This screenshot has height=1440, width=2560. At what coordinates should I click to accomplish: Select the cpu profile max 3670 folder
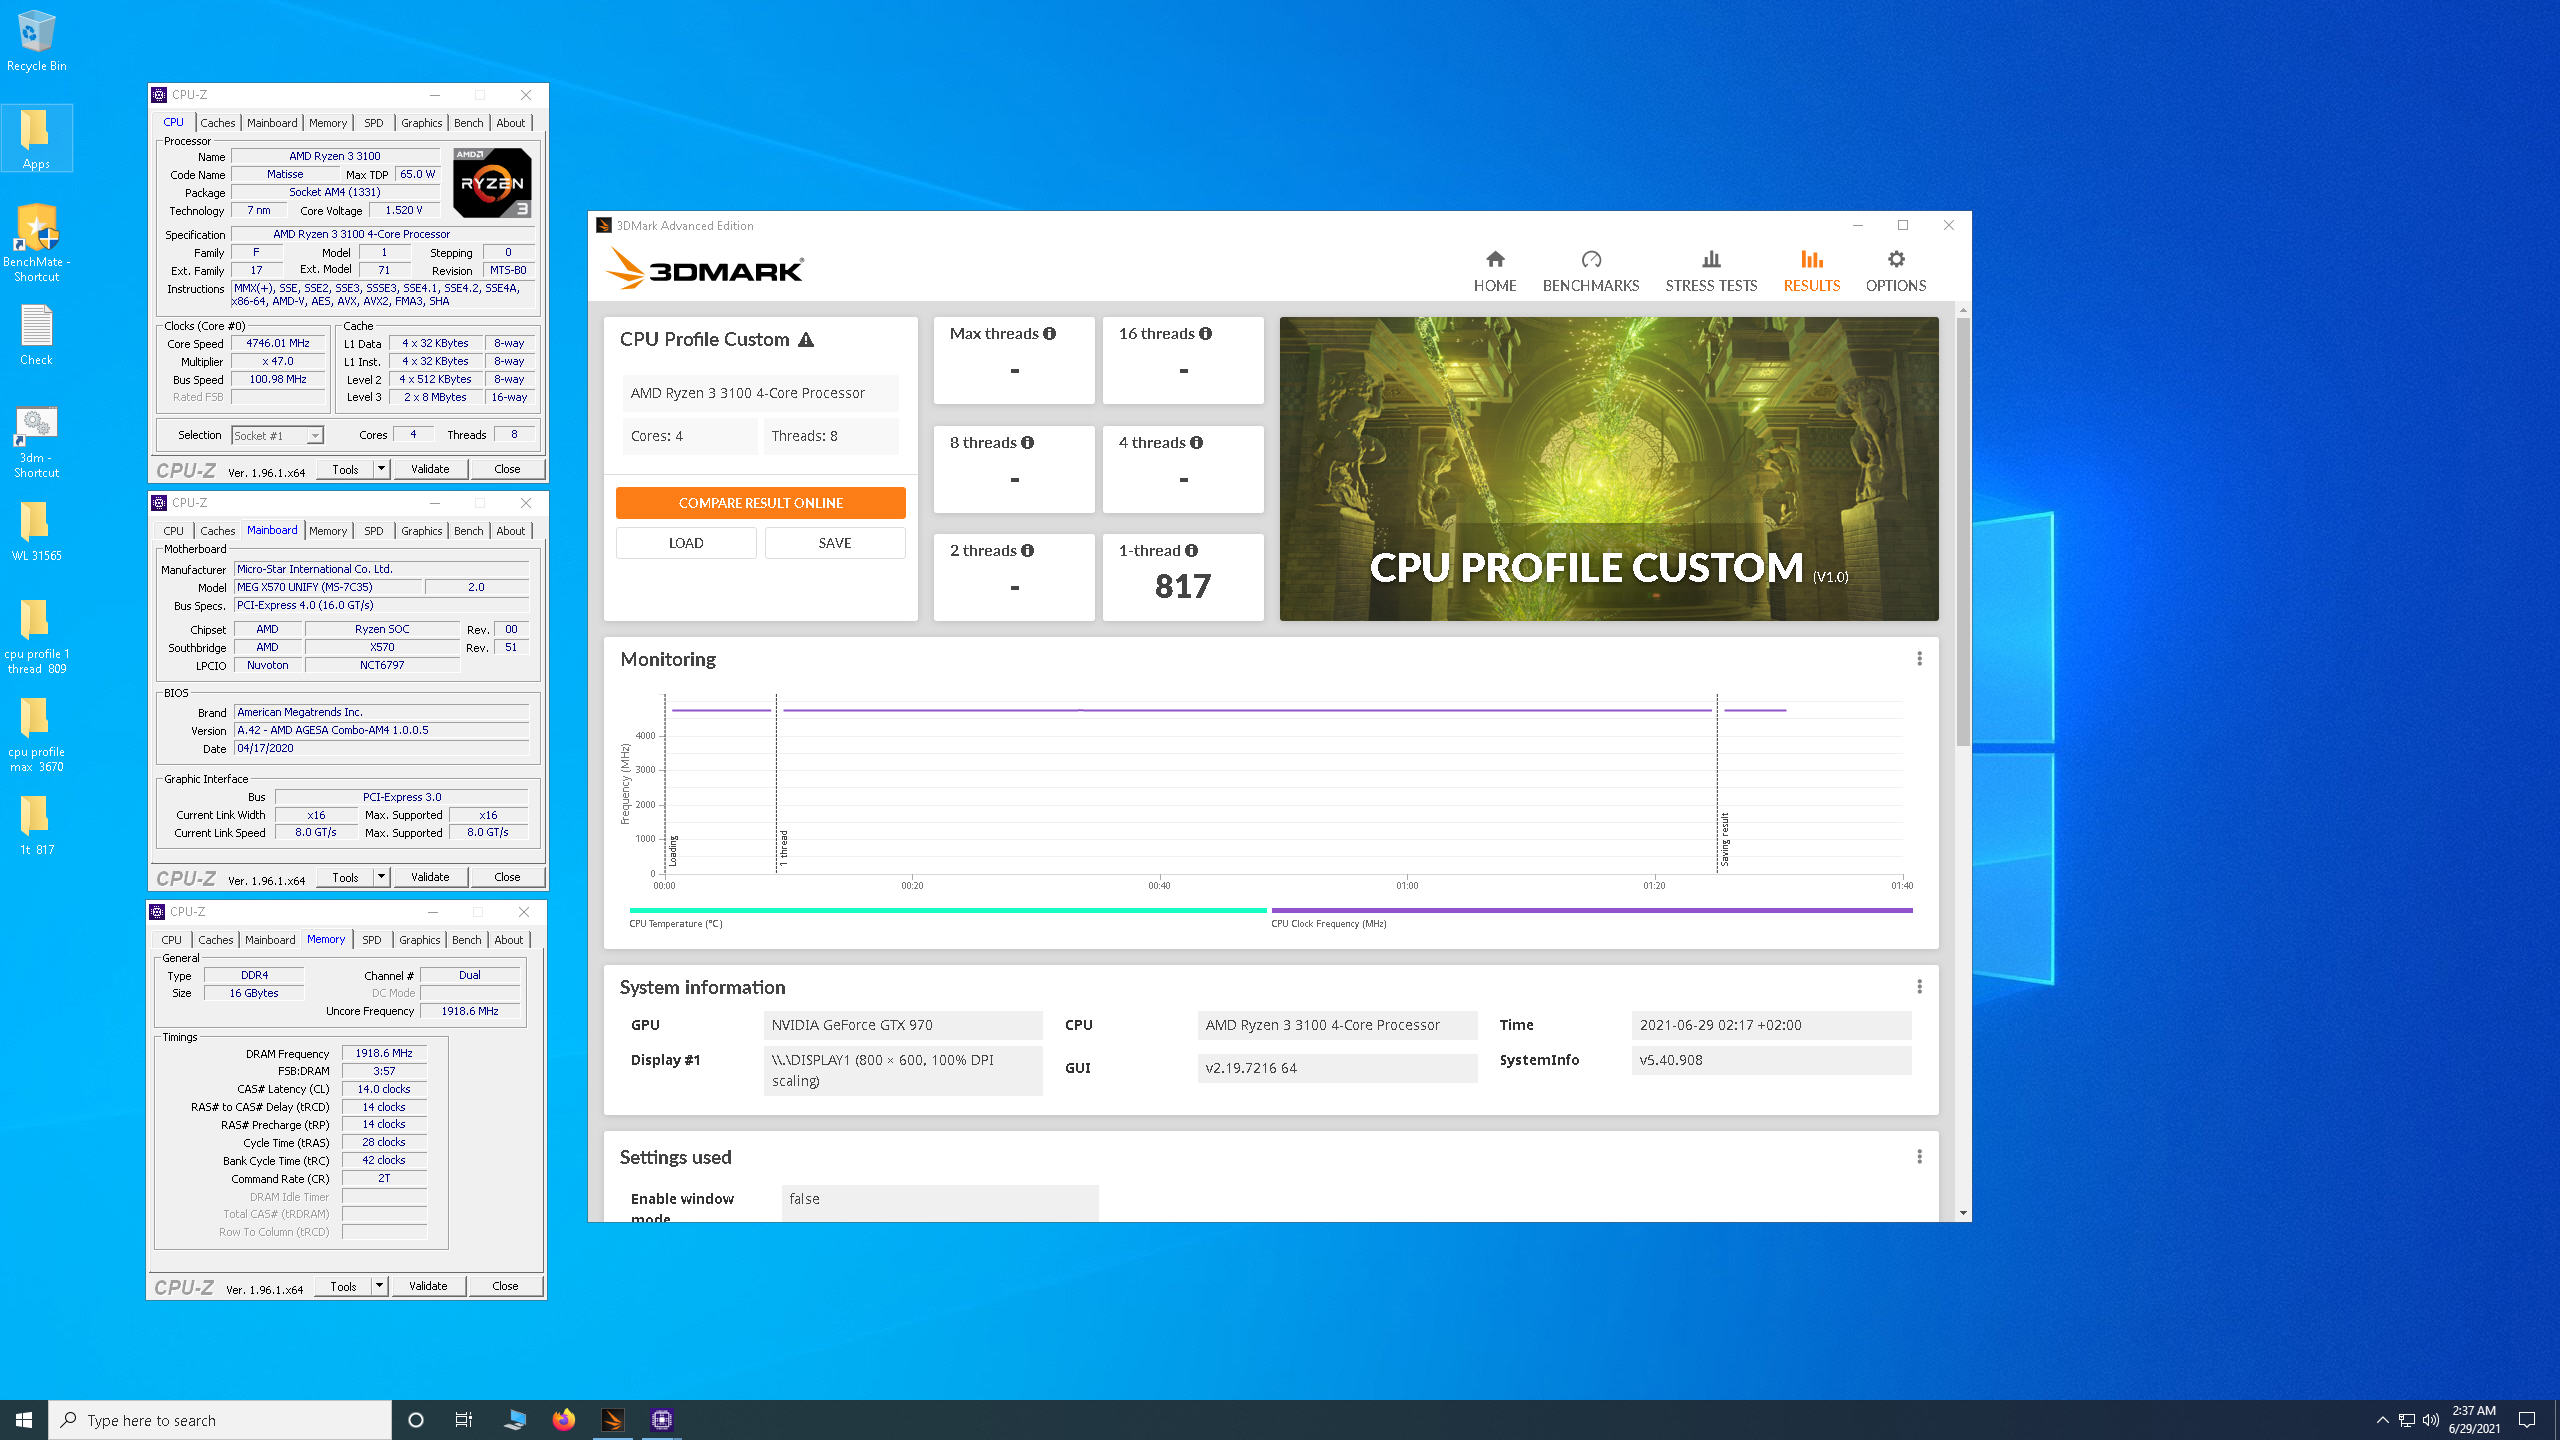coord(36,734)
